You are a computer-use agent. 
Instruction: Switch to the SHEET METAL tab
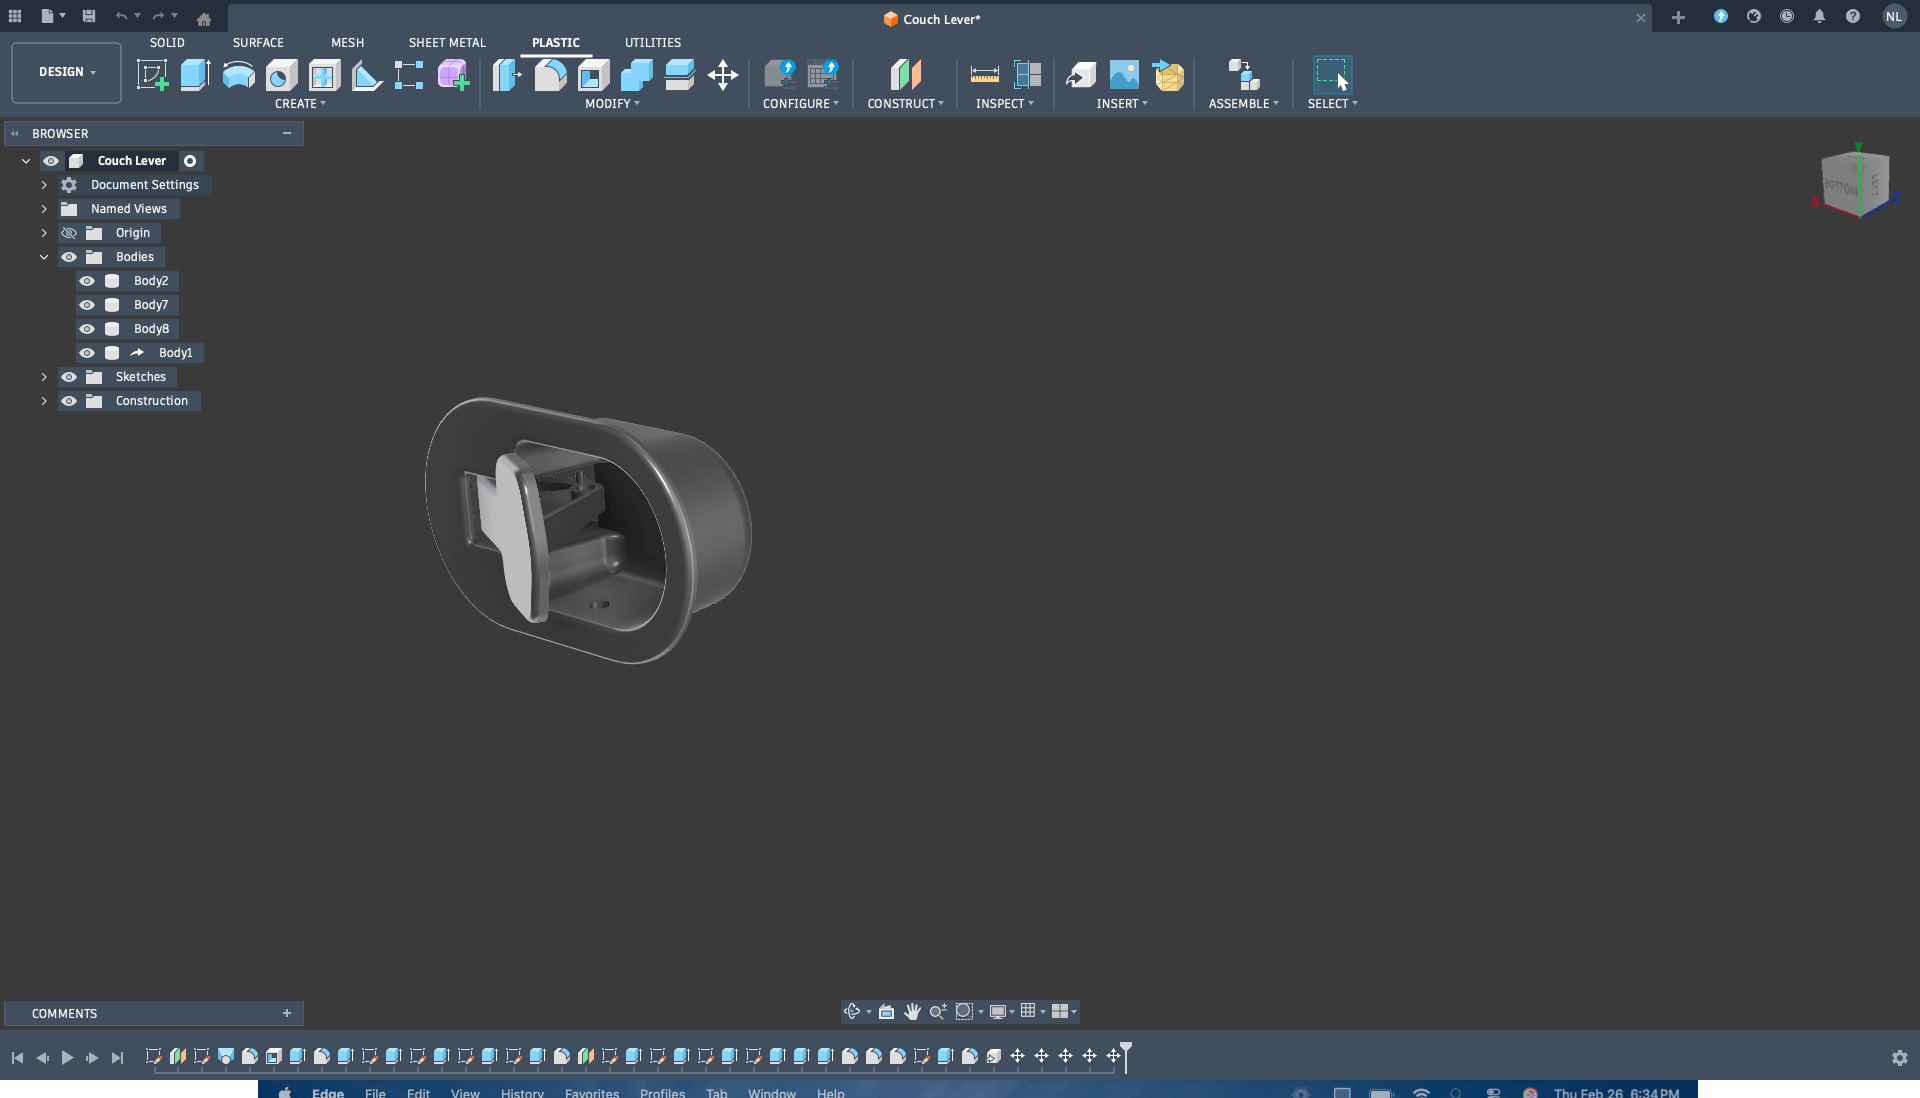pyautogui.click(x=446, y=43)
